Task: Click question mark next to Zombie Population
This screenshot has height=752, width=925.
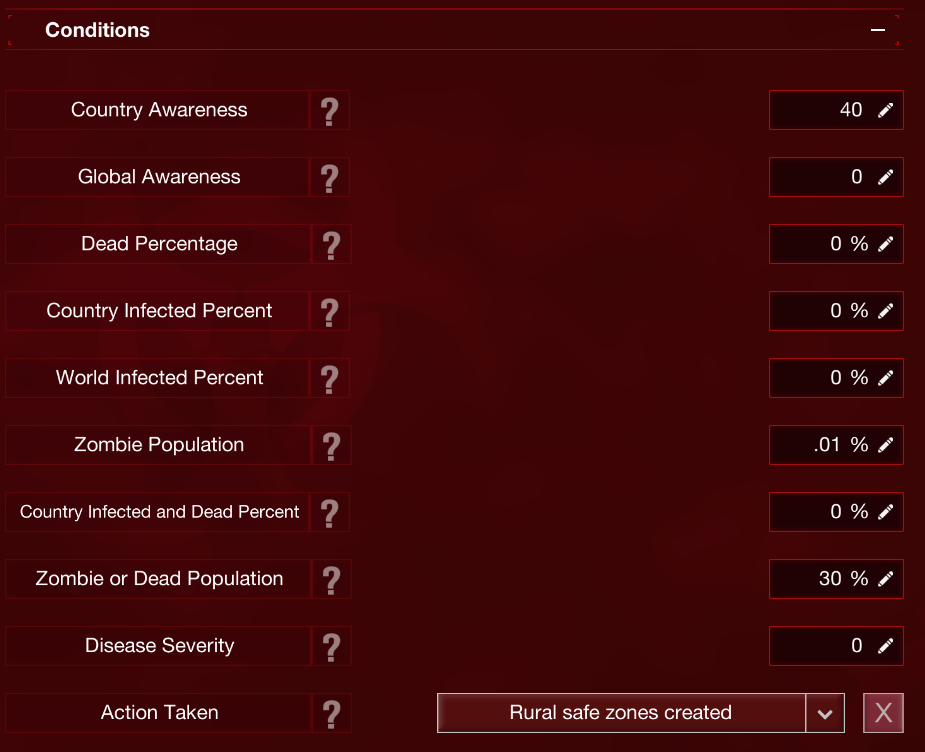Action: (330, 445)
